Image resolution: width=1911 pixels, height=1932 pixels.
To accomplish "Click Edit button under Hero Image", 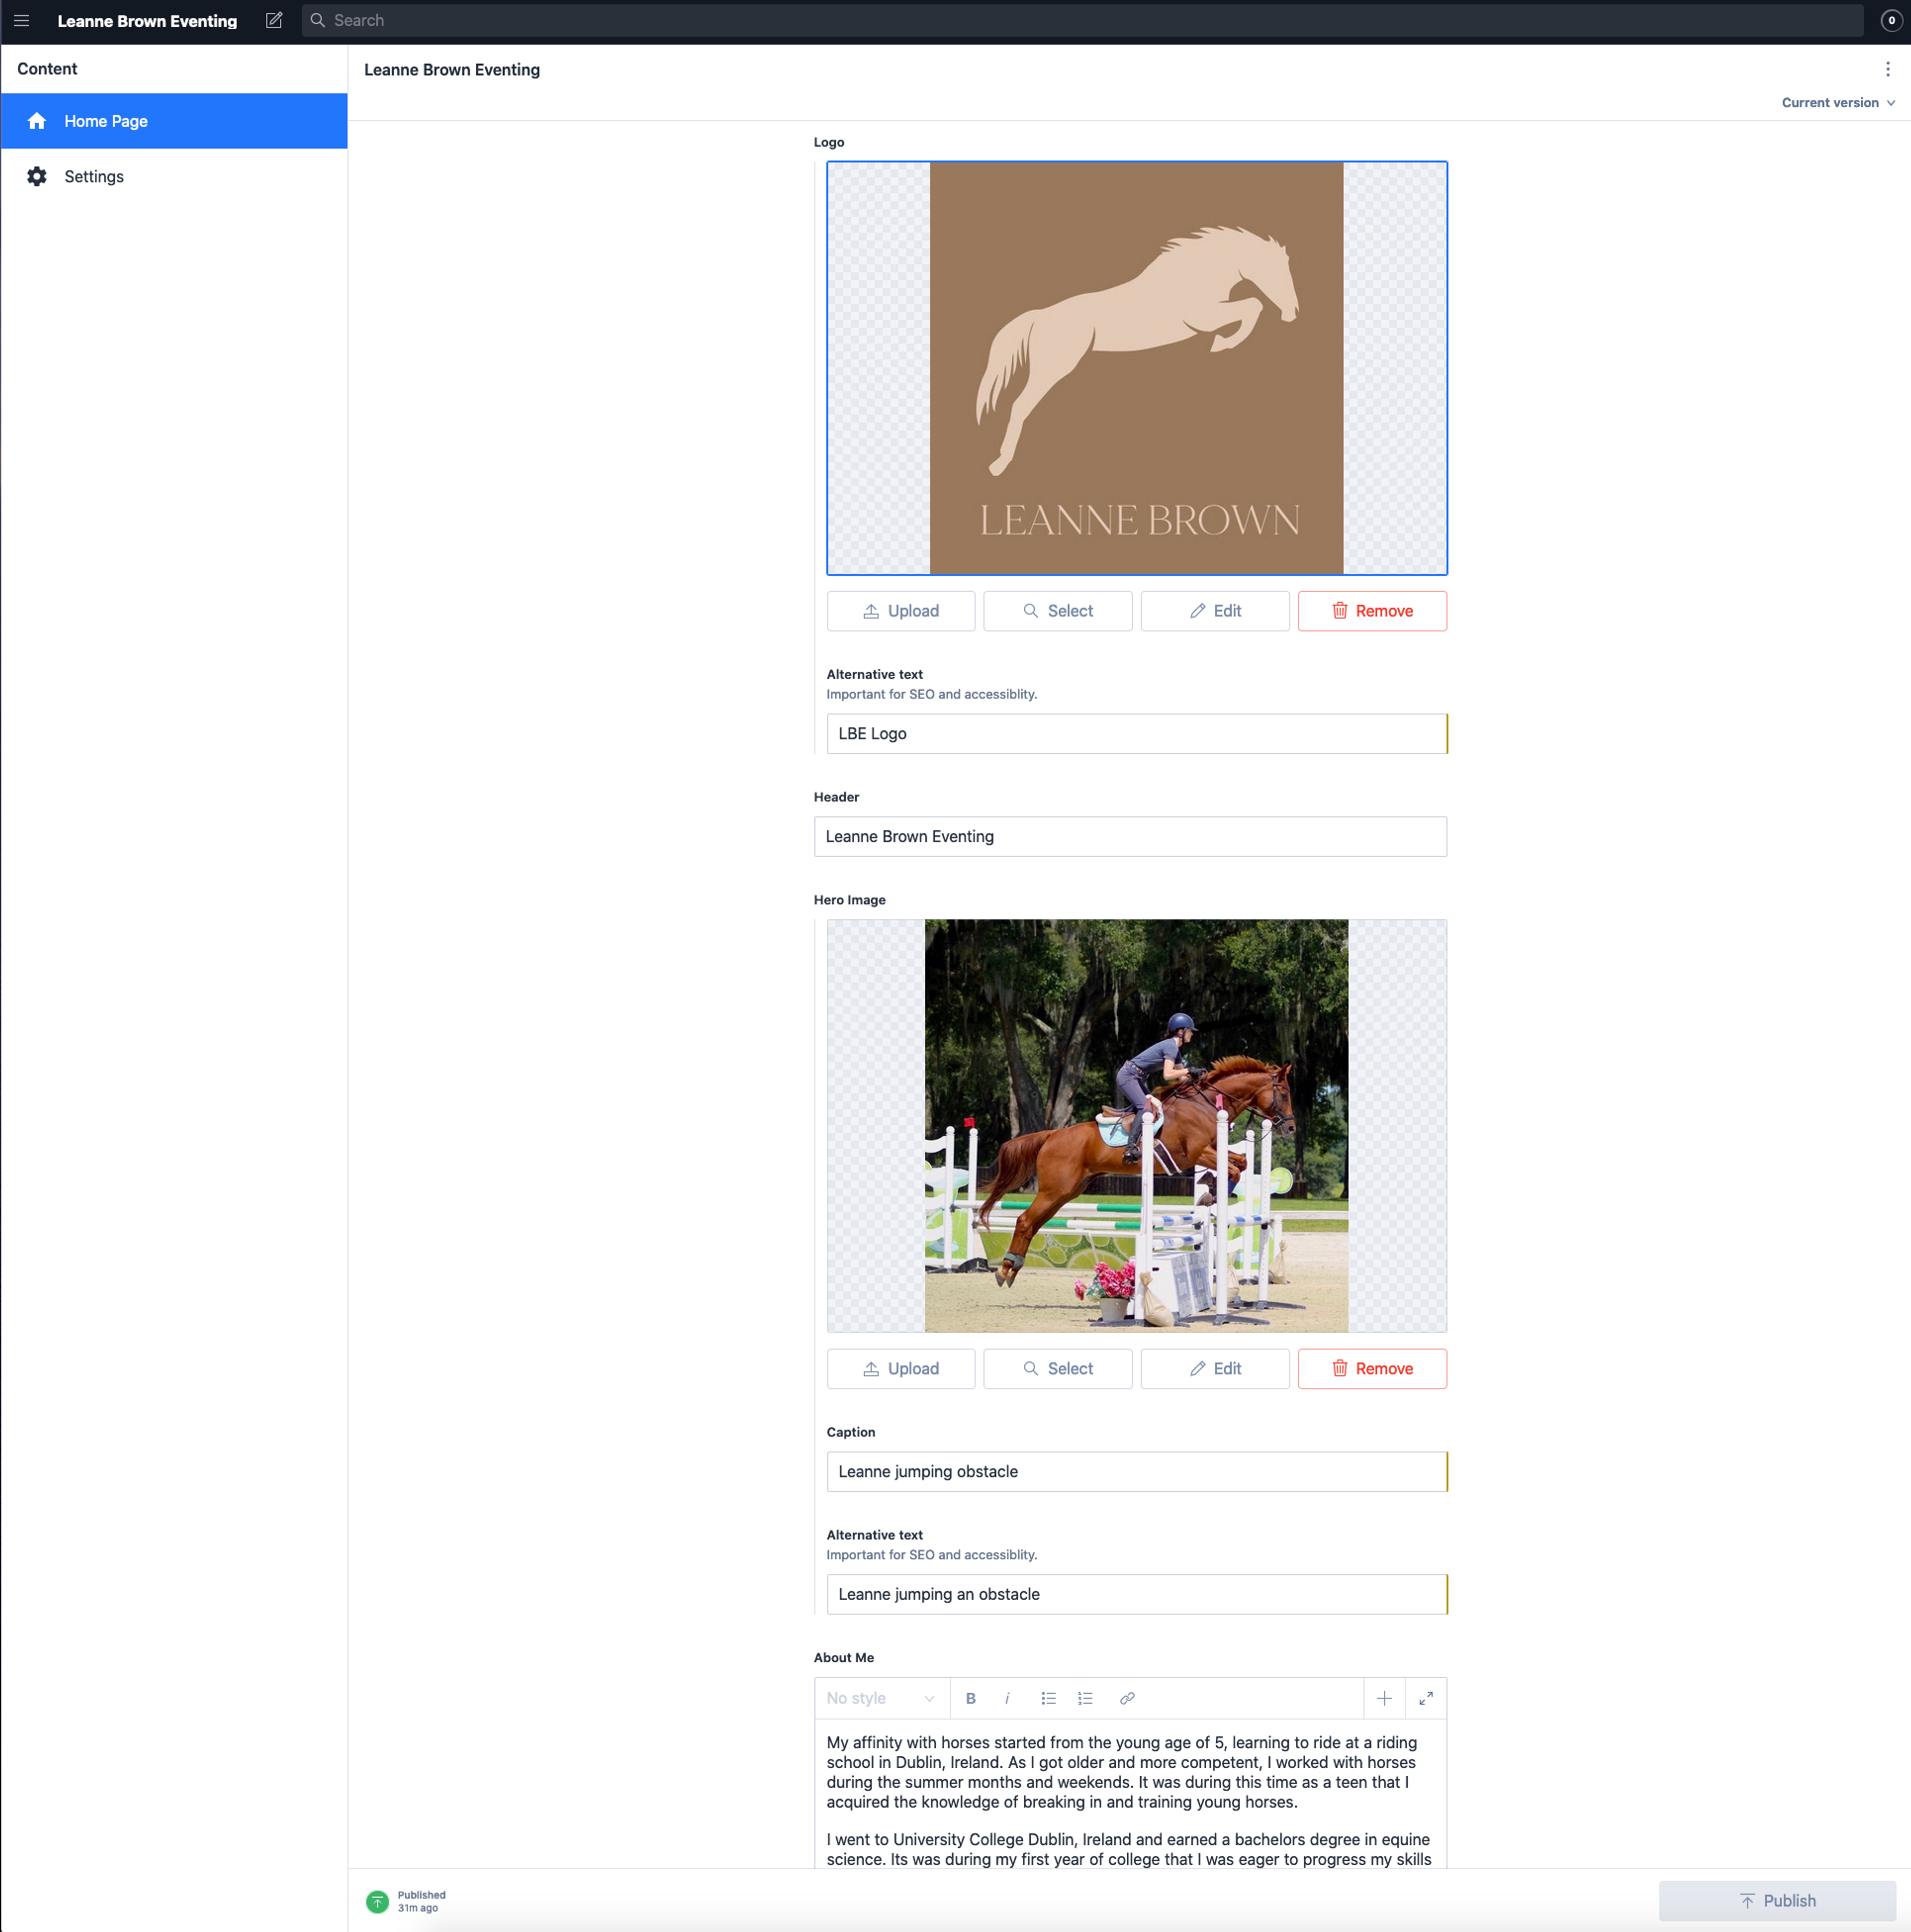I will (1214, 1368).
